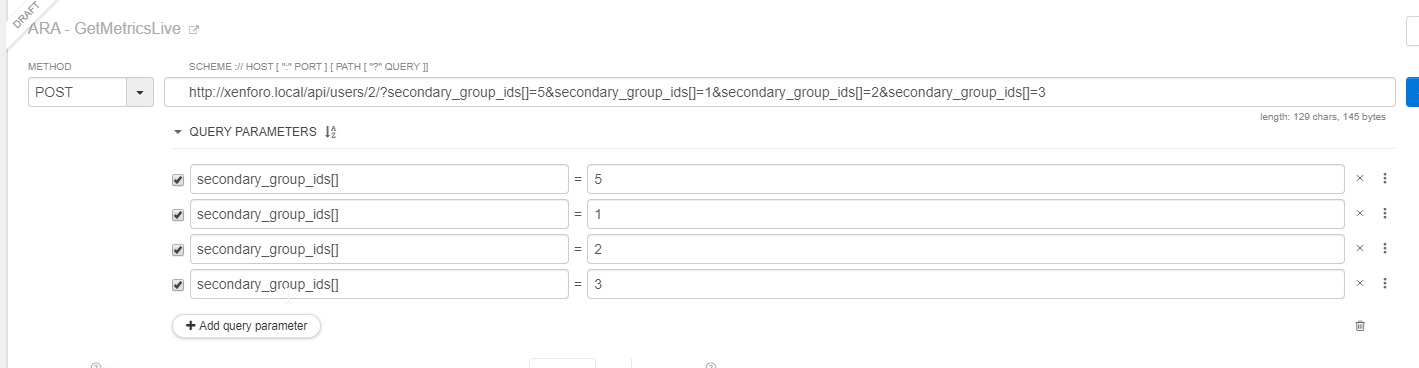Disable the parameter with value 1
Viewport: 1419px width, 368px height.
178,215
